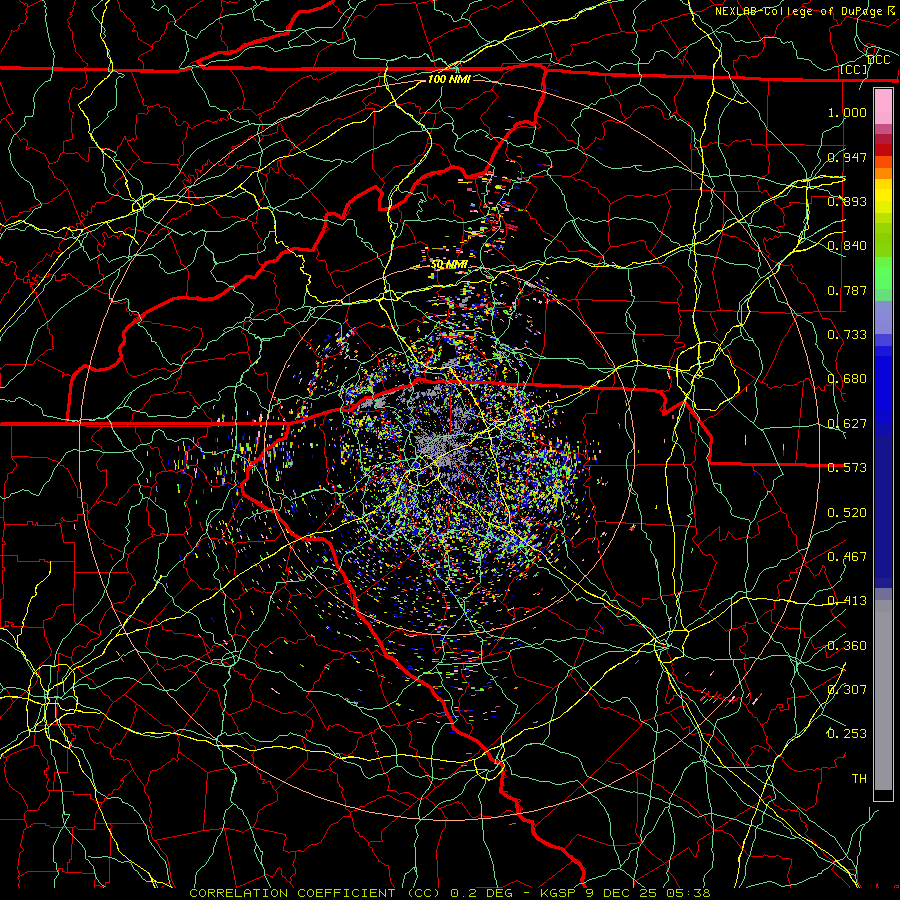Click the bright green segment of the color bar
900x900 pixels.
tap(883, 273)
